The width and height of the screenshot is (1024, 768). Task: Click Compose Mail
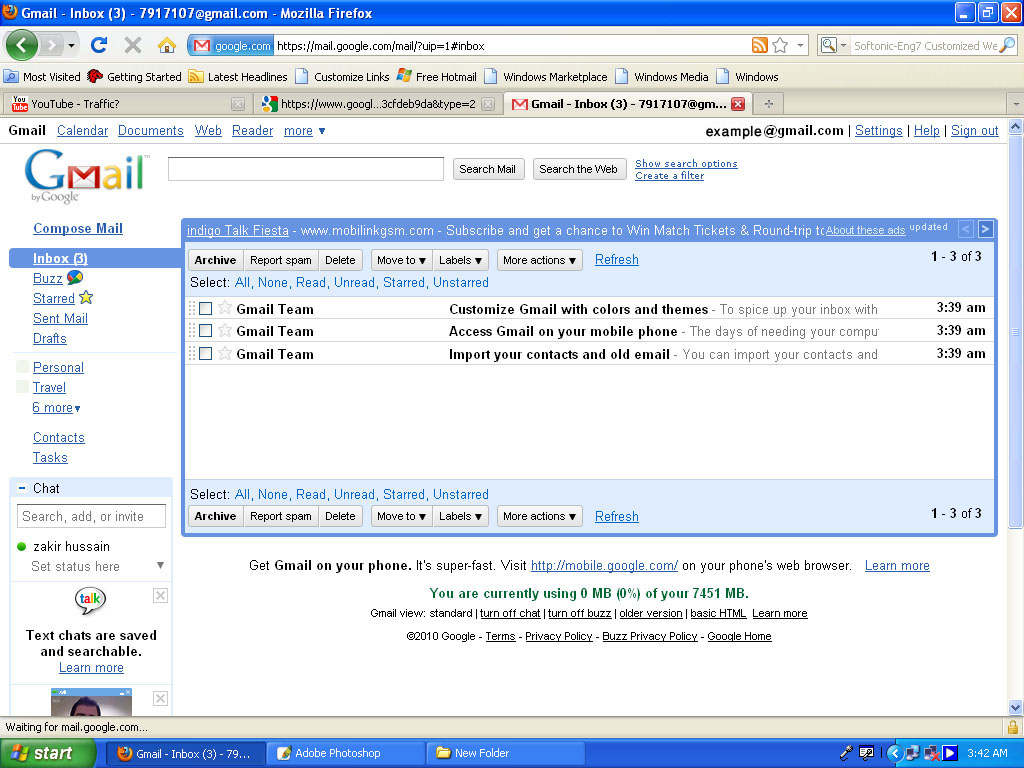coord(78,228)
